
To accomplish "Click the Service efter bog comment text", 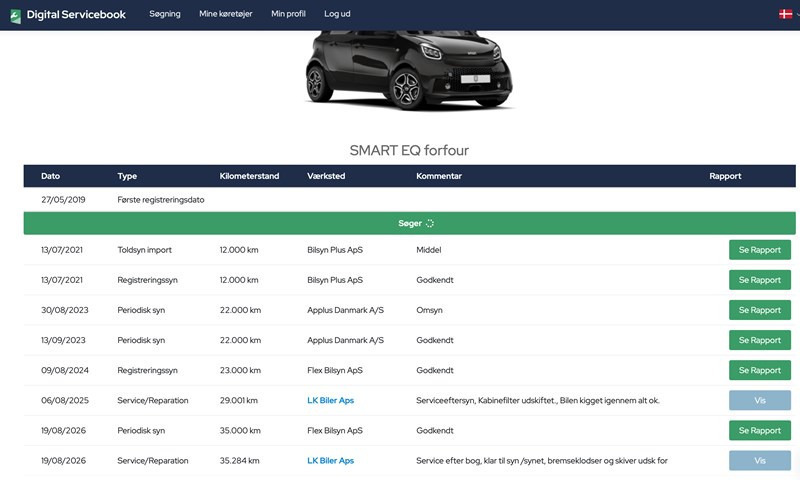I will [x=542, y=461].
